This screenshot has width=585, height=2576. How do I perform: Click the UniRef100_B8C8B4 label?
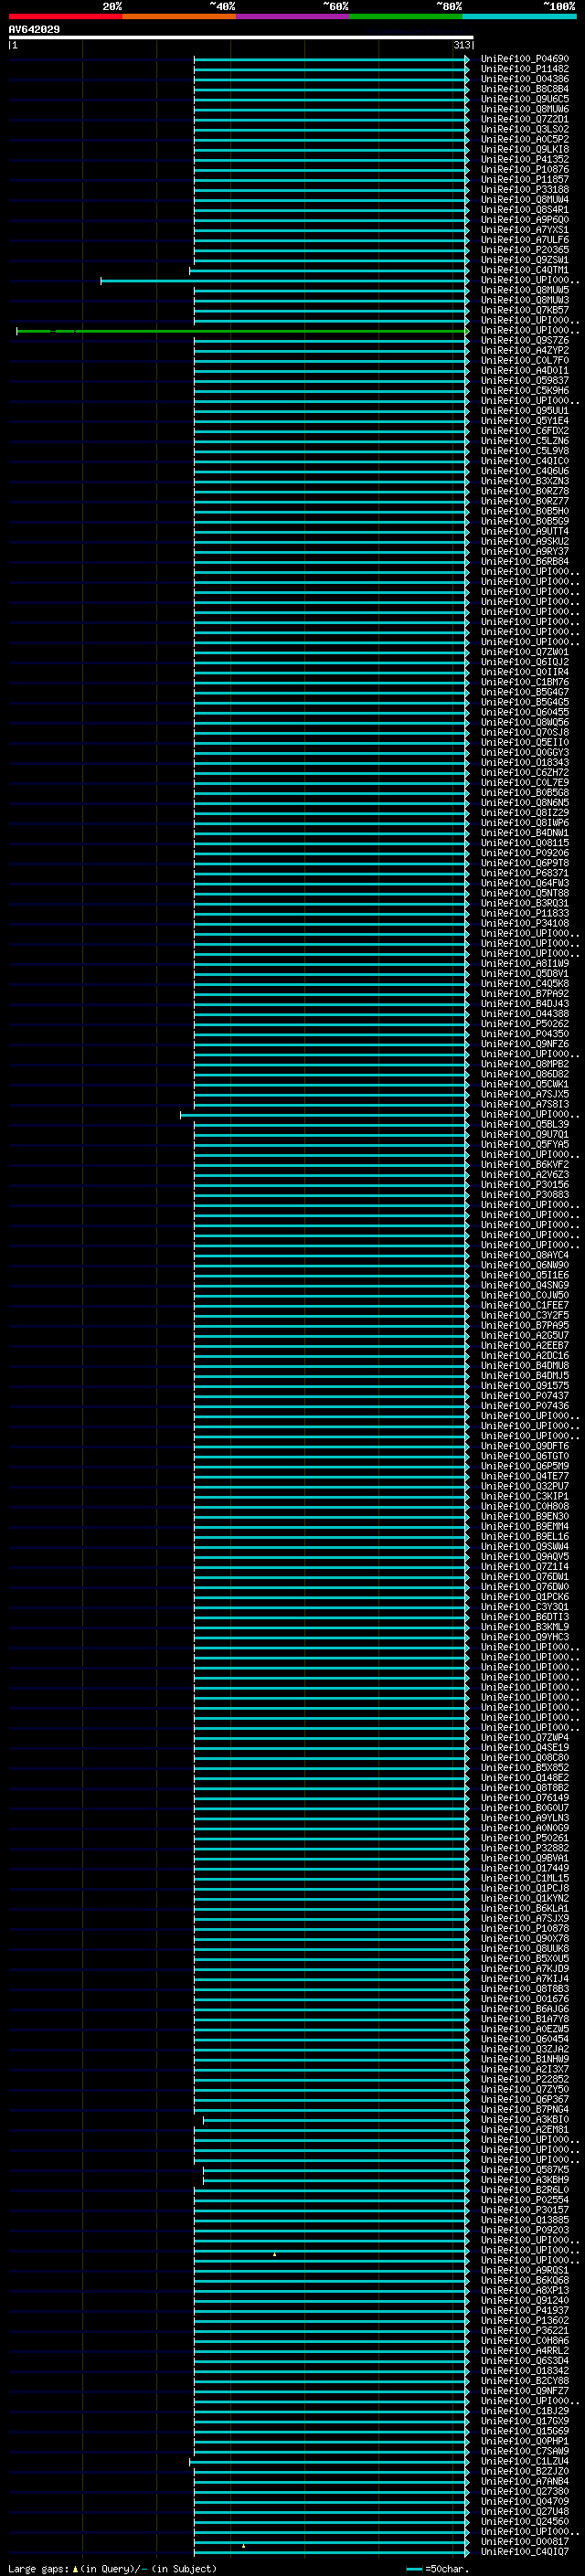524,89
